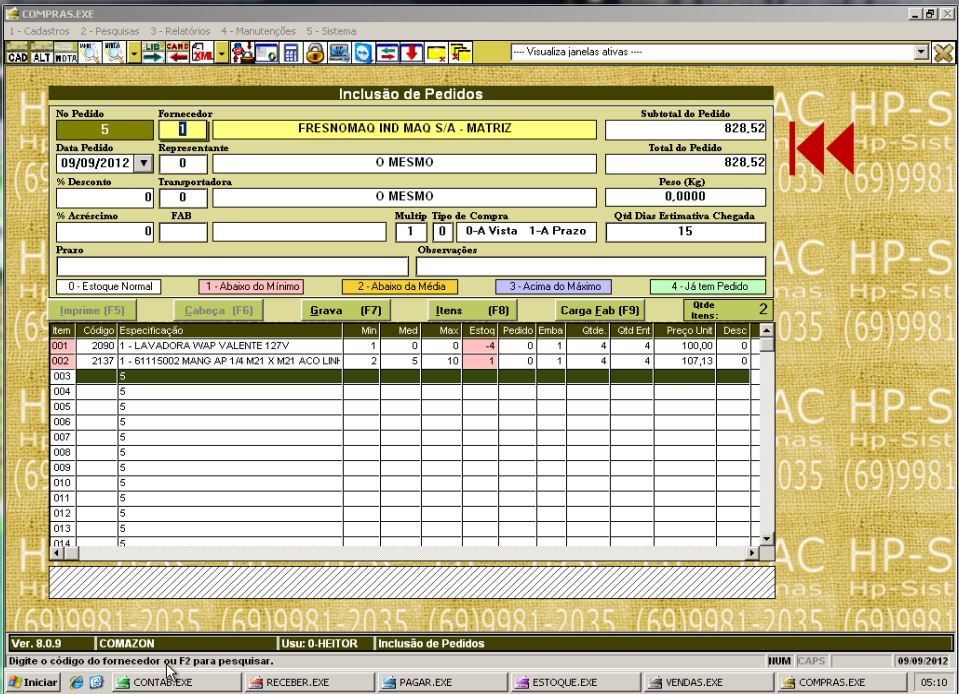Viewport: 959px width, 694px height.
Task: Open the 3 - Relatórios menu
Action: tap(180, 31)
